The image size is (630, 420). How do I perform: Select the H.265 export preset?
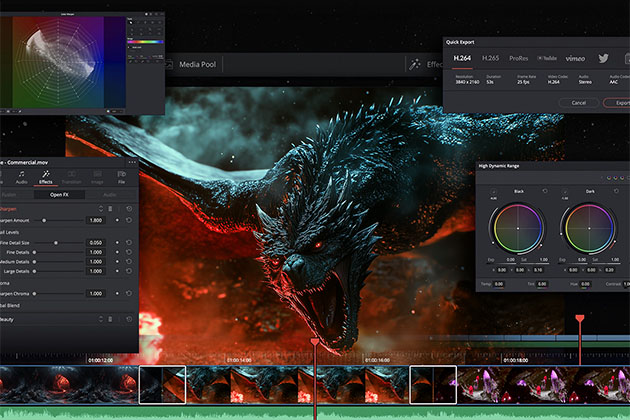490,58
